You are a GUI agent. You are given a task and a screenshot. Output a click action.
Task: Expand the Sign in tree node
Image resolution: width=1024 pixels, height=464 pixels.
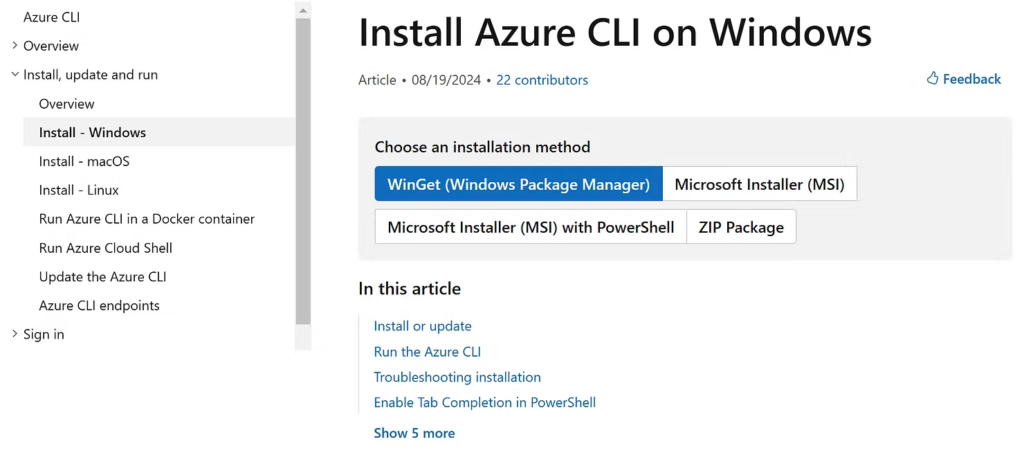click(x=15, y=334)
